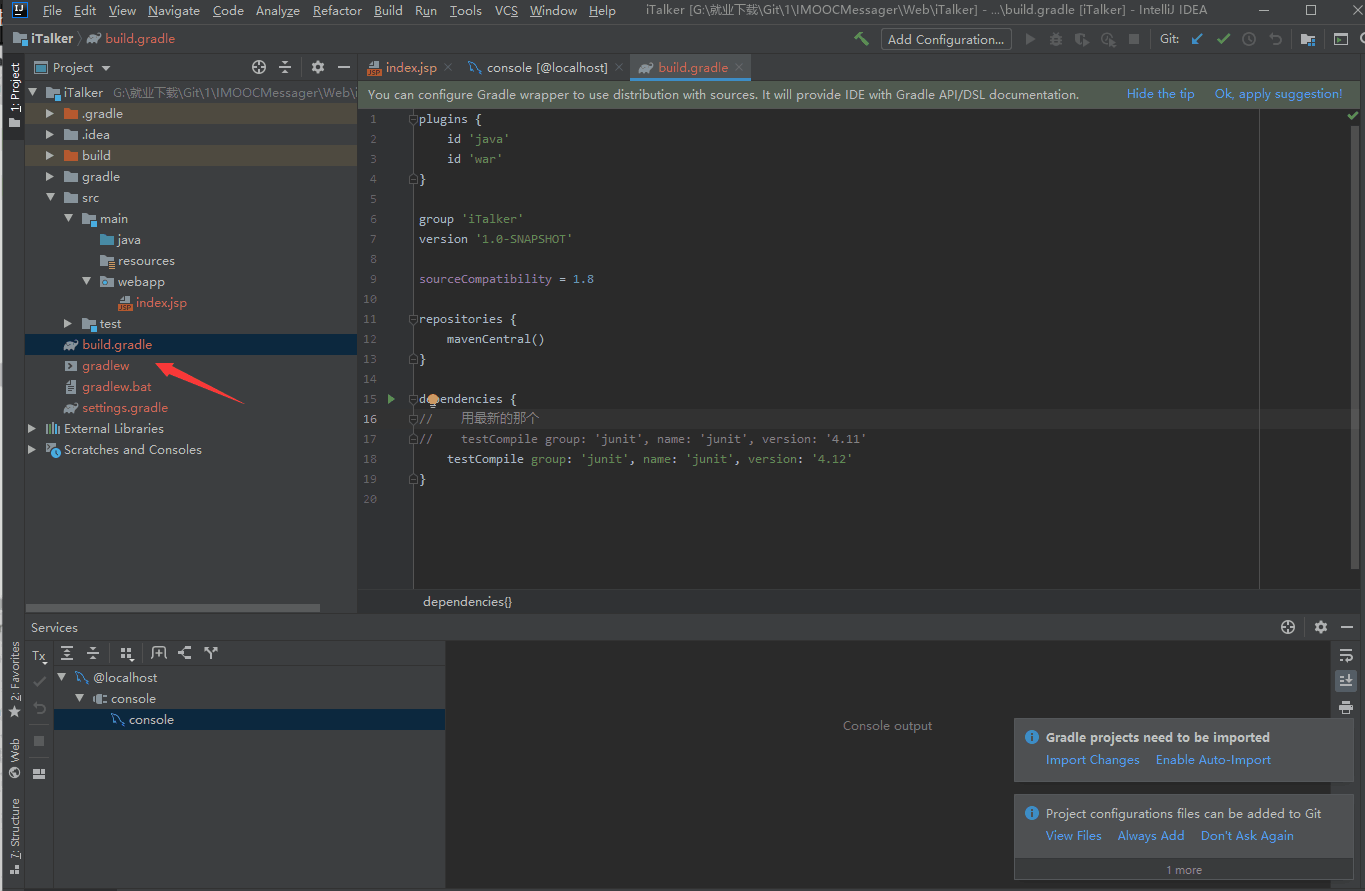Collapse the iTalker root project node
This screenshot has width=1365, height=891.
point(32,92)
